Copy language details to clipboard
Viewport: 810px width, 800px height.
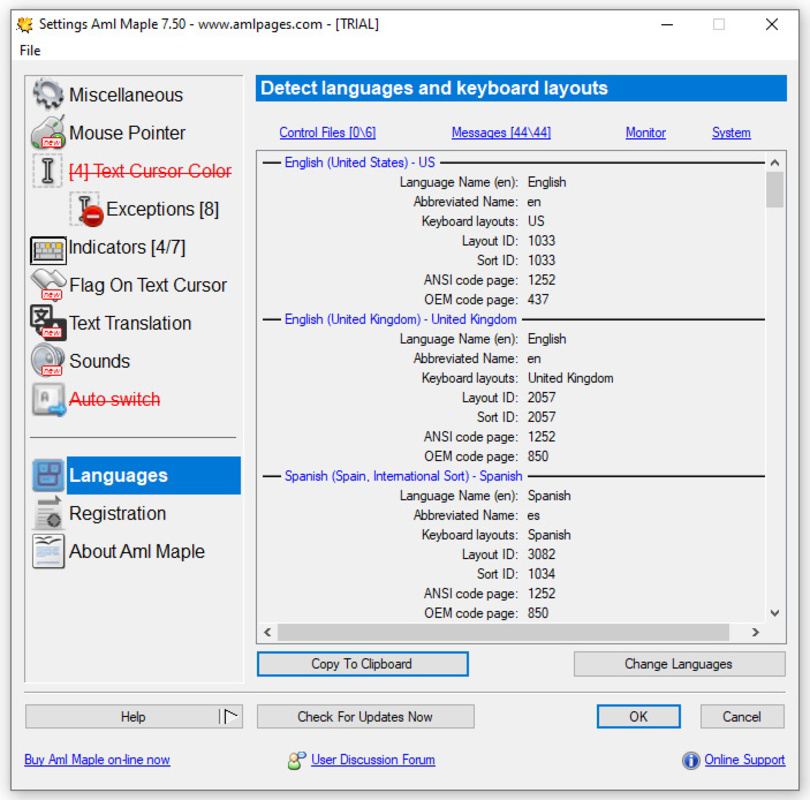click(x=363, y=664)
